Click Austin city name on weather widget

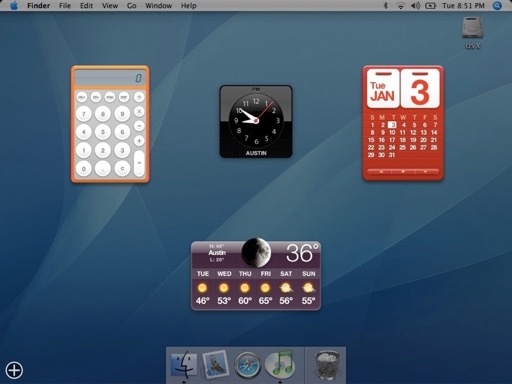tap(217, 253)
